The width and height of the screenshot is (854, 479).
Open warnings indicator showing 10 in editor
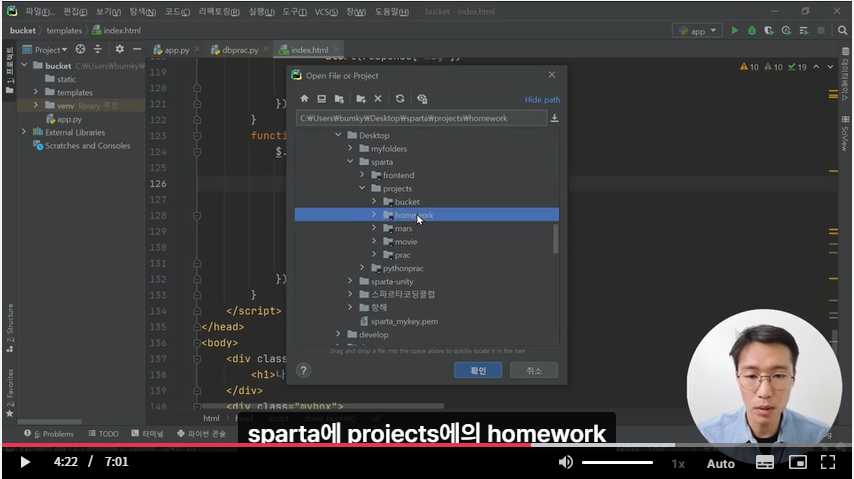point(749,67)
